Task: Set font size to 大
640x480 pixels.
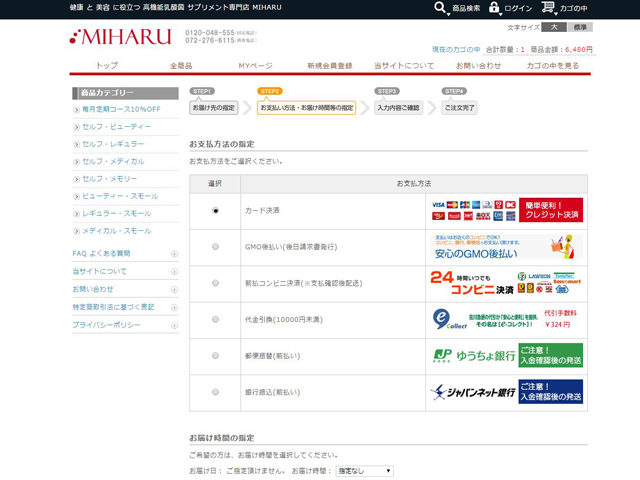Action: (x=554, y=27)
